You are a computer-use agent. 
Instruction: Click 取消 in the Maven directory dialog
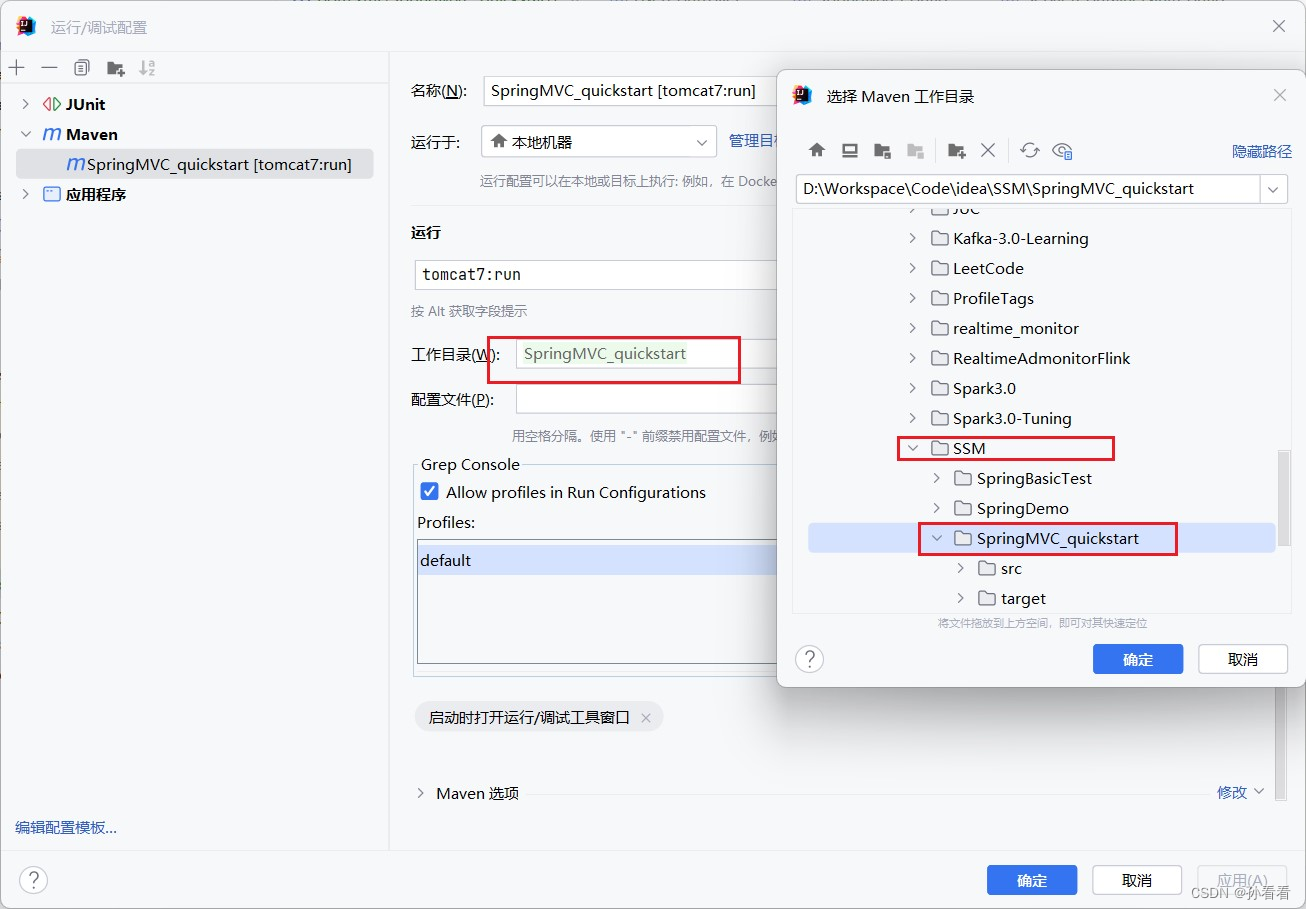tap(1243, 659)
